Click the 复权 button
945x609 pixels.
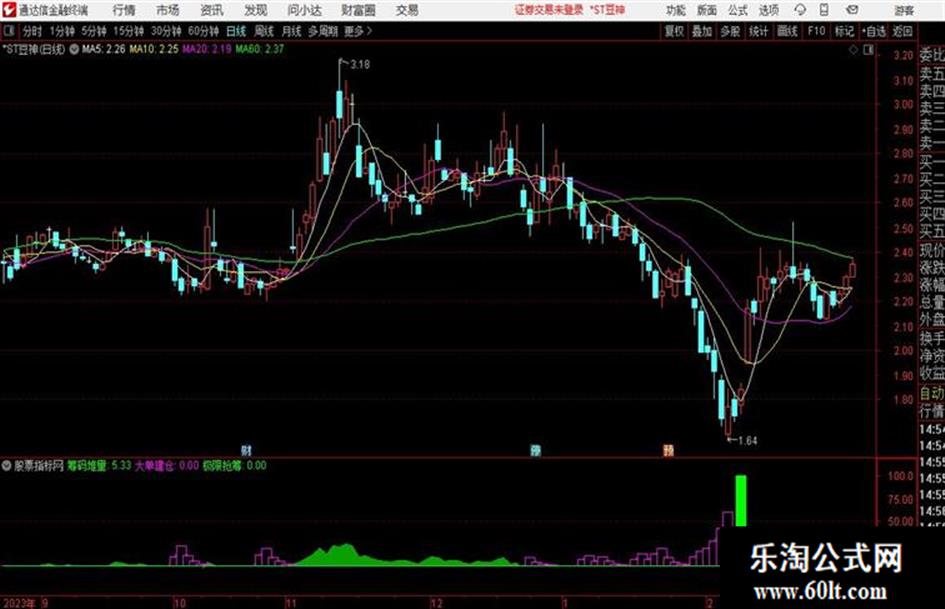[674, 31]
